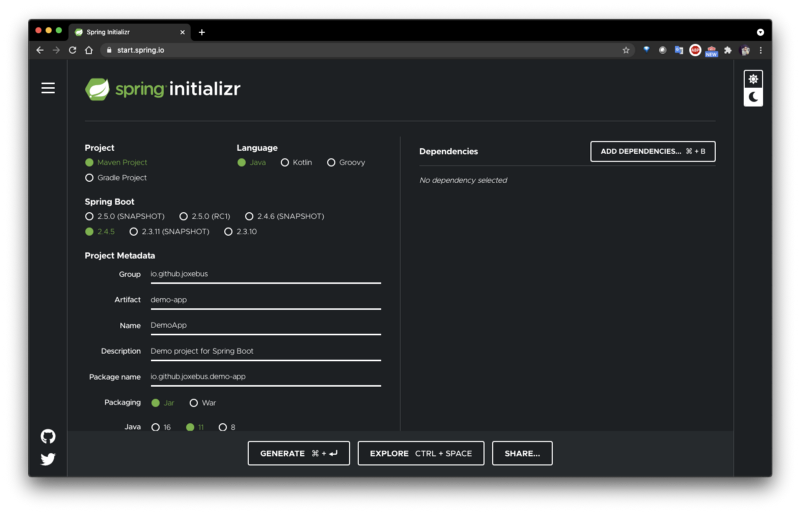Select Java version 11
The image size is (800, 514).
click(195, 427)
